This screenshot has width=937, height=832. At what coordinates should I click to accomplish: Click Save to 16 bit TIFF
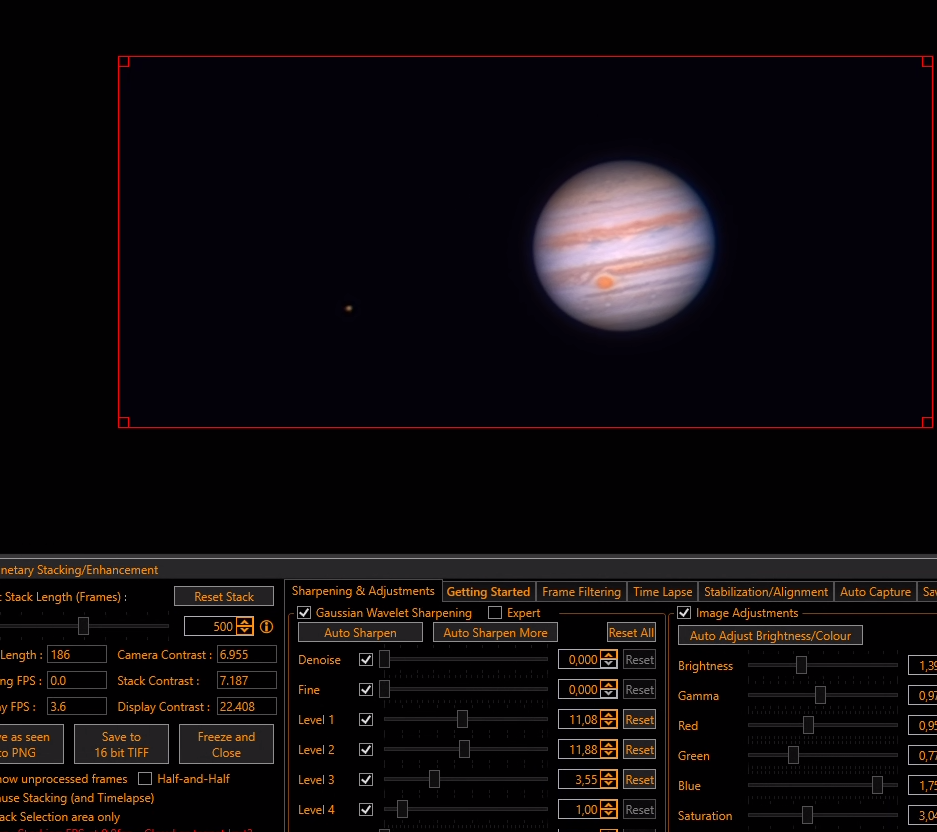coord(121,744)
